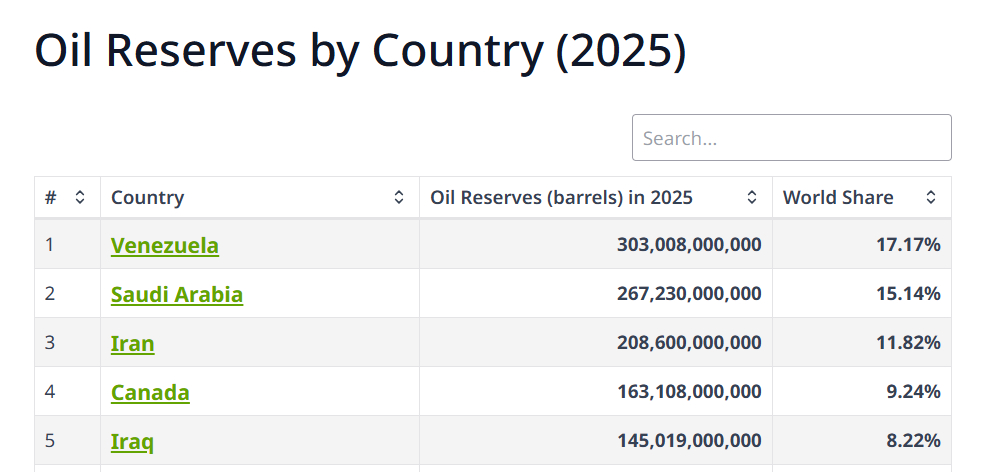986x472 pixels.
Task: Select the # column header
Action: (51, 198)
